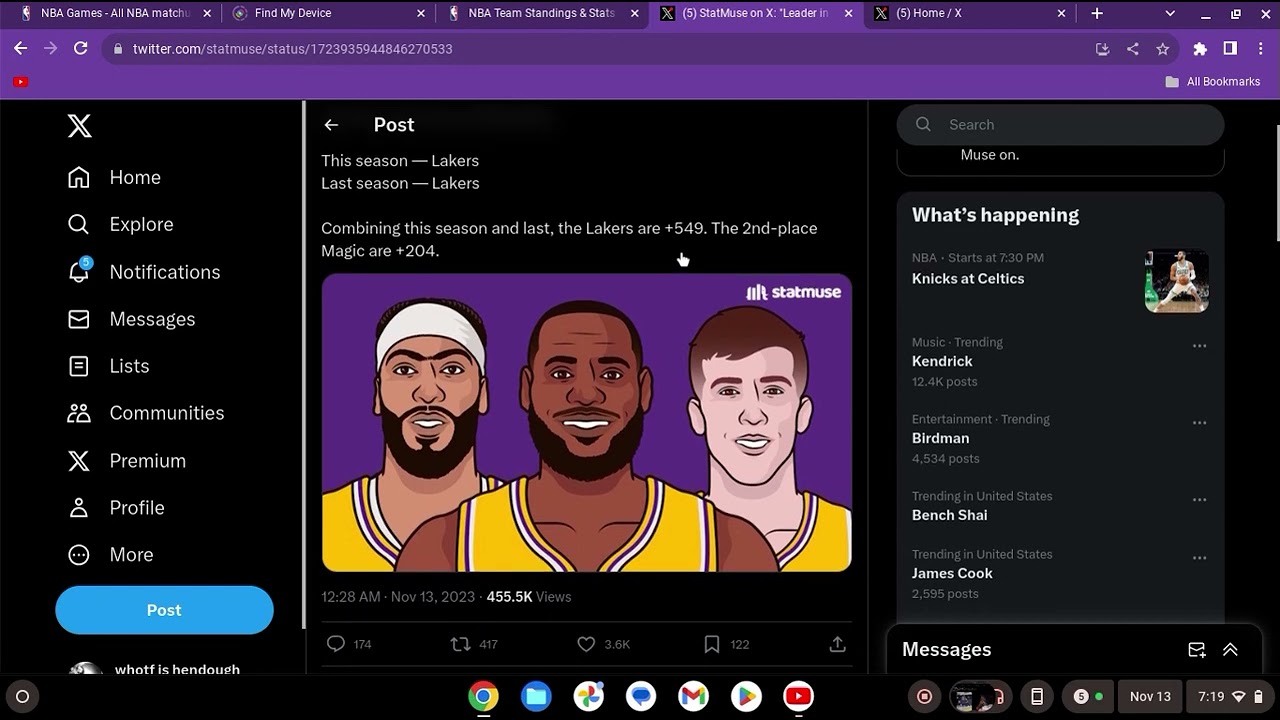This screenshot has width=1280, height=720.
Task: Open more options for James Cook trend
Action: (1199, 558)
